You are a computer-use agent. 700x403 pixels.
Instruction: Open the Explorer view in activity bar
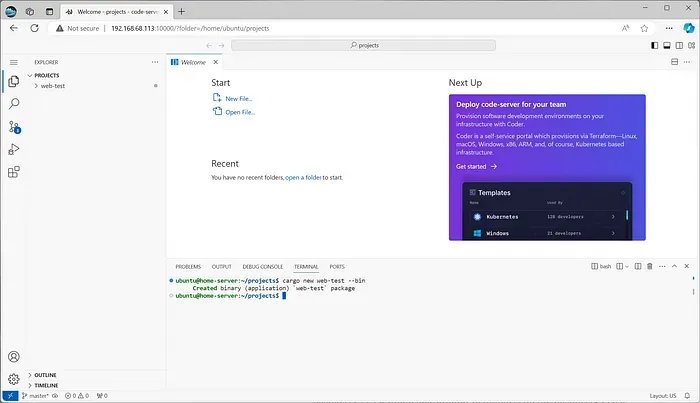tap(14, 81)
